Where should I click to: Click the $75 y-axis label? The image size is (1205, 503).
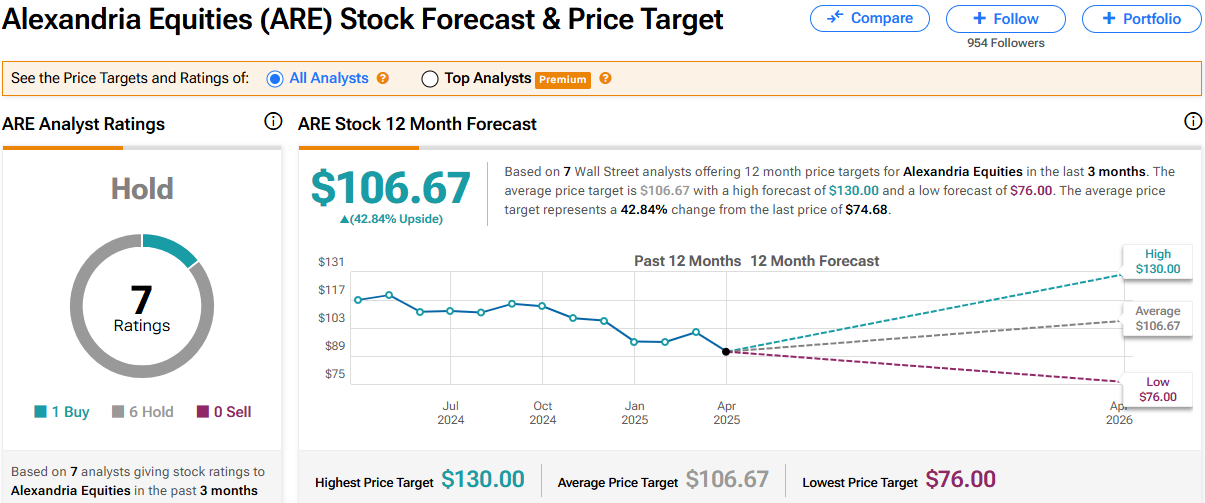tap(334, 374)
